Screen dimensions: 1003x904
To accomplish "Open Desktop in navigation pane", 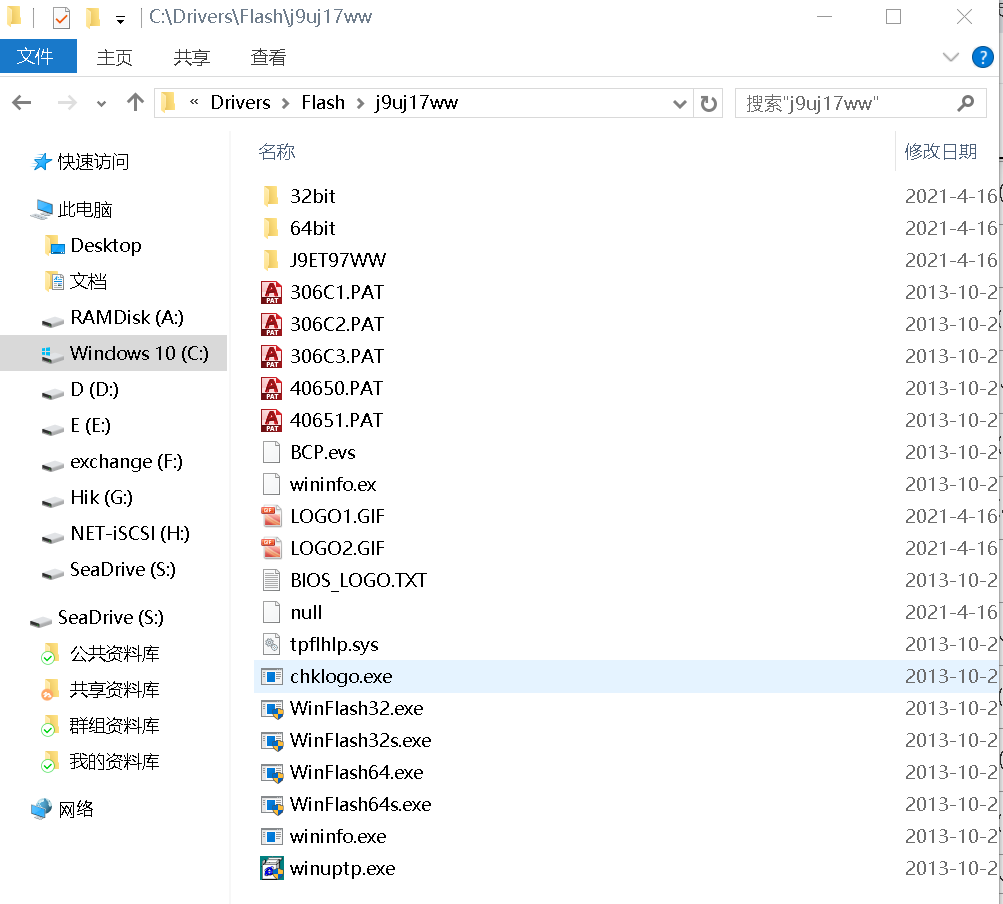I will pyautogui.click(x=93, y=246).
